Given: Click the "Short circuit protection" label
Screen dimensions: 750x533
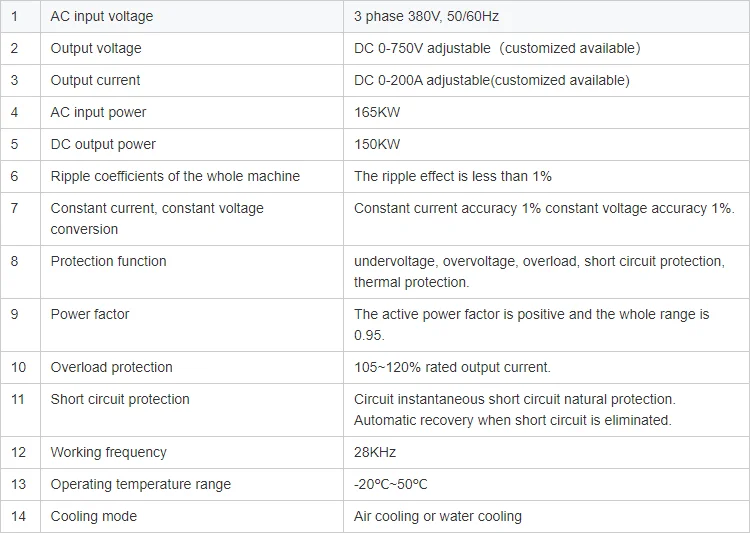Looking at the screenshot, I should coord(120,399).
